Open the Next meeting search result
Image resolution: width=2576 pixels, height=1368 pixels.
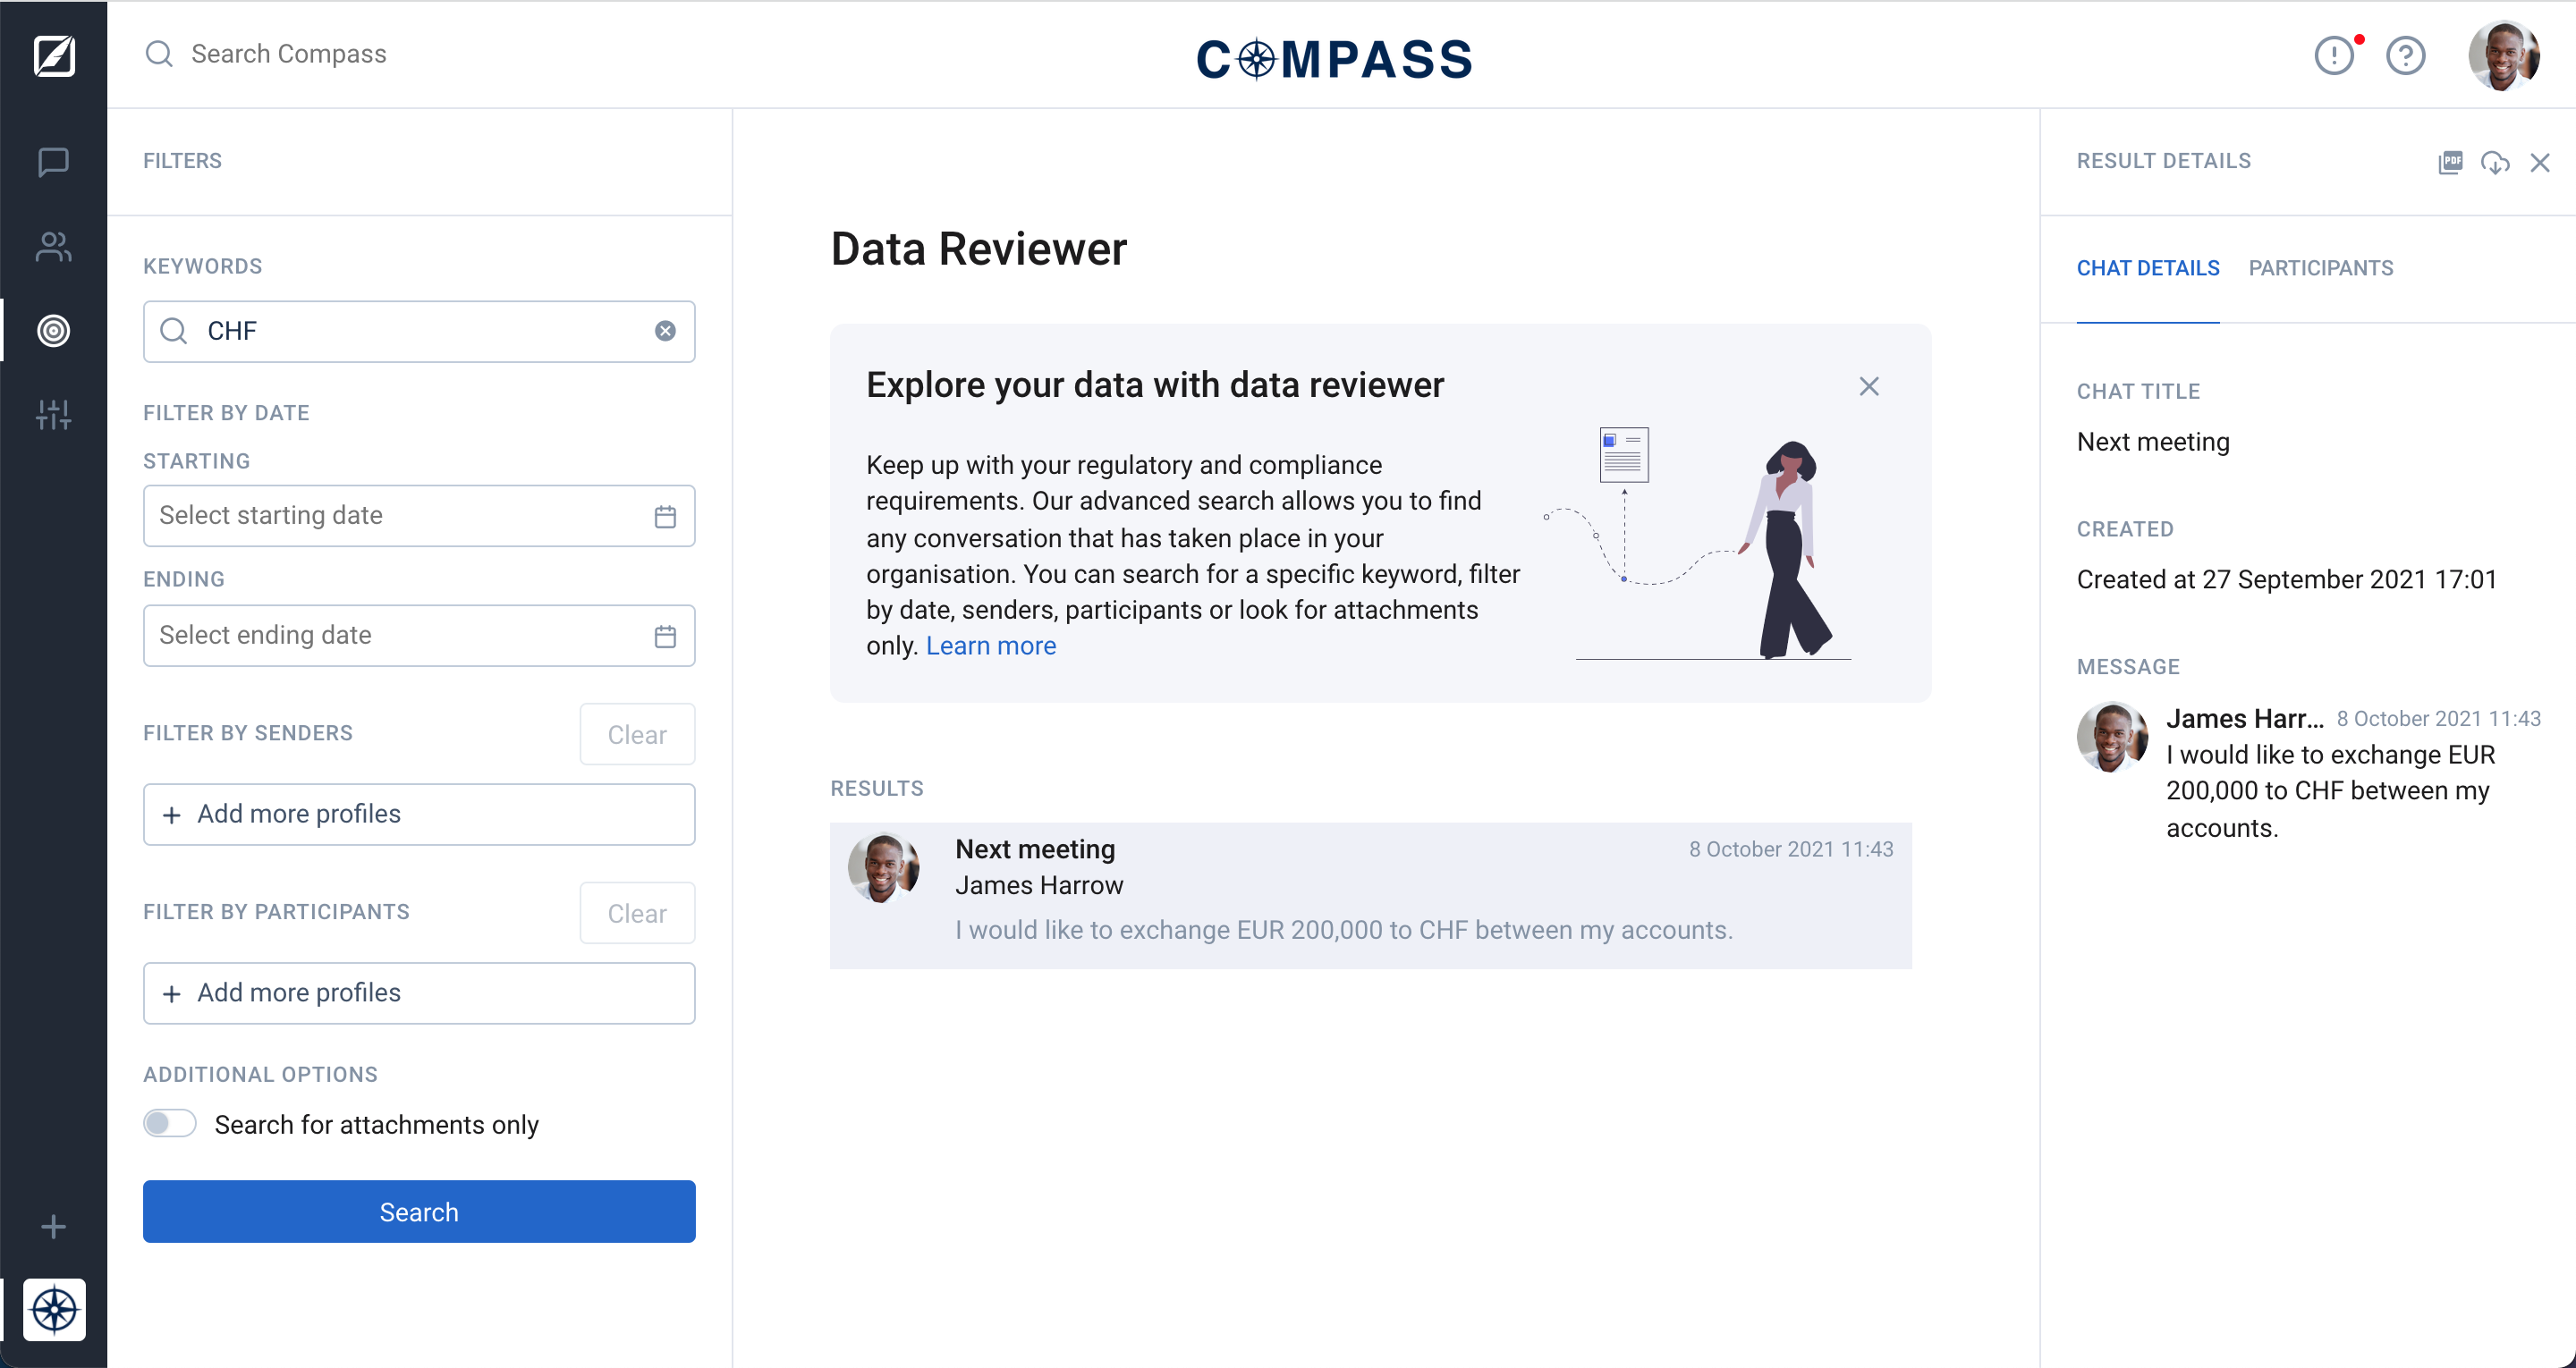click(1371, 895)
